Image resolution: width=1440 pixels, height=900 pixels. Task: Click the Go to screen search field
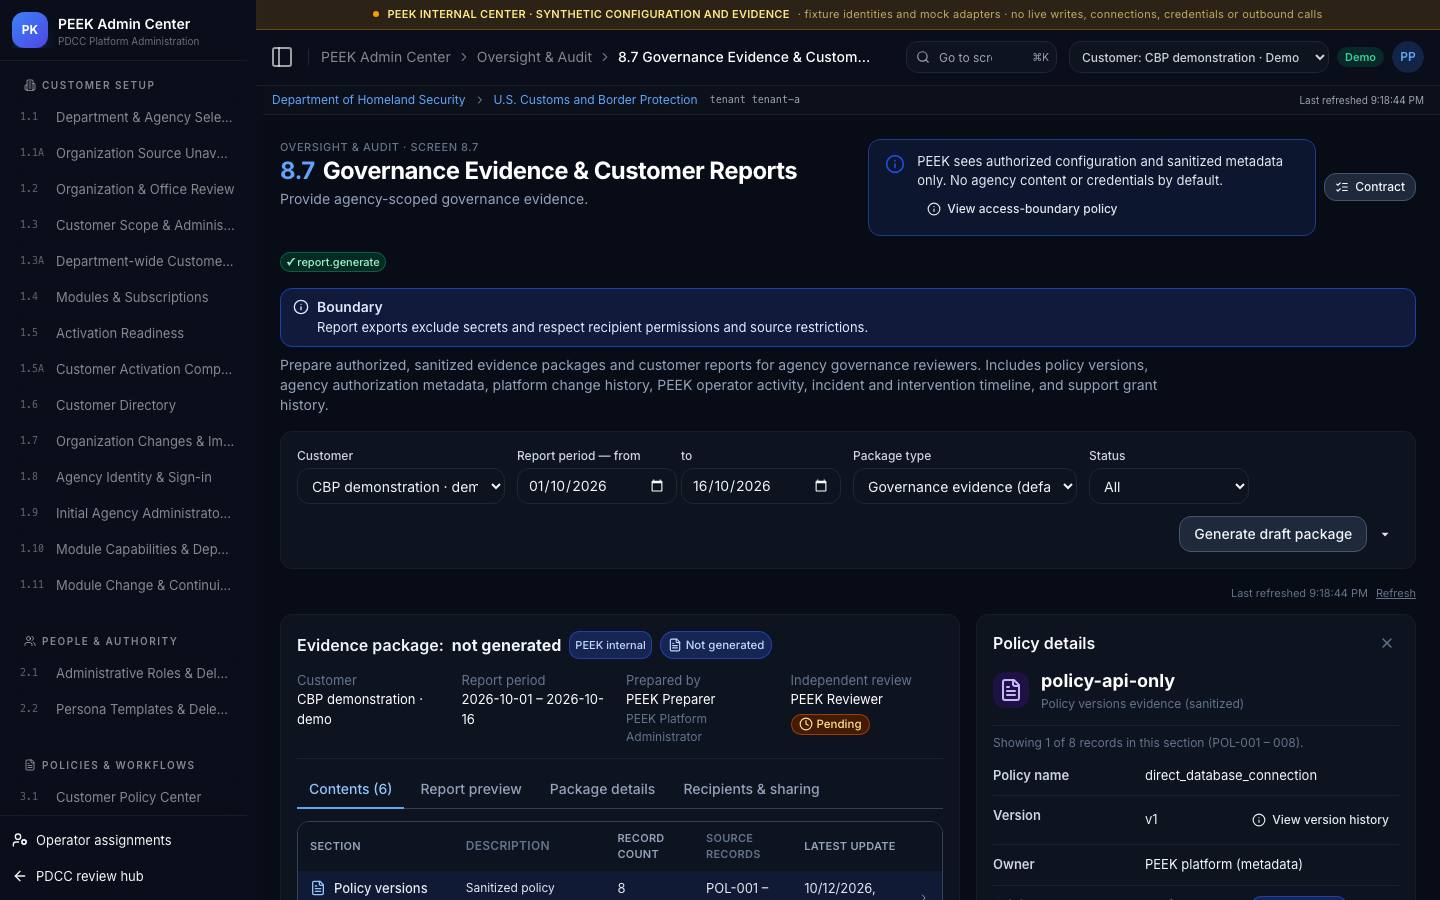(981, 57)
